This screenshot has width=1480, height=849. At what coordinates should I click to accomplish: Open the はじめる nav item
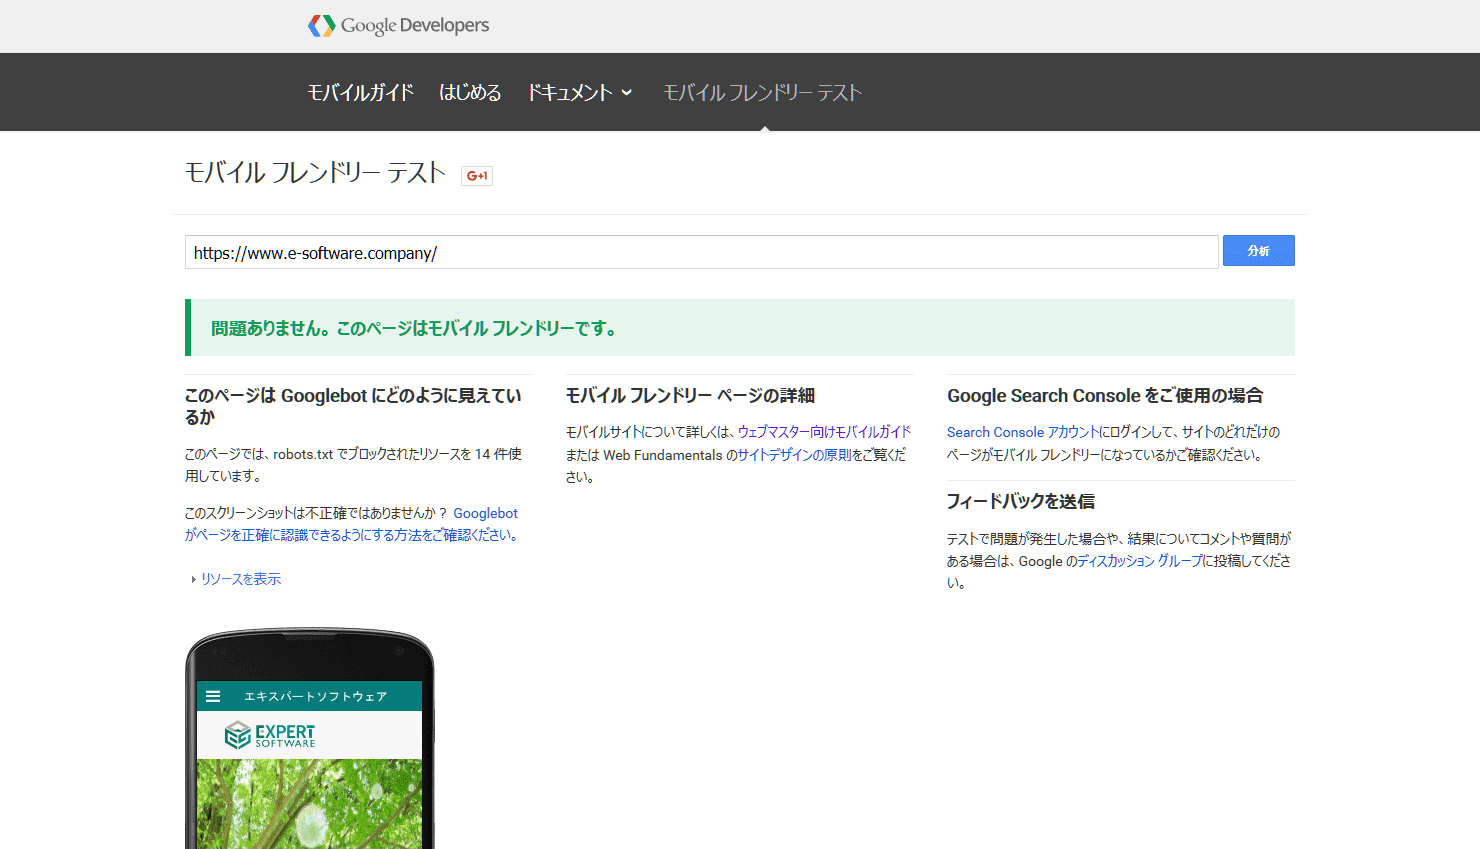click(470, 92)
